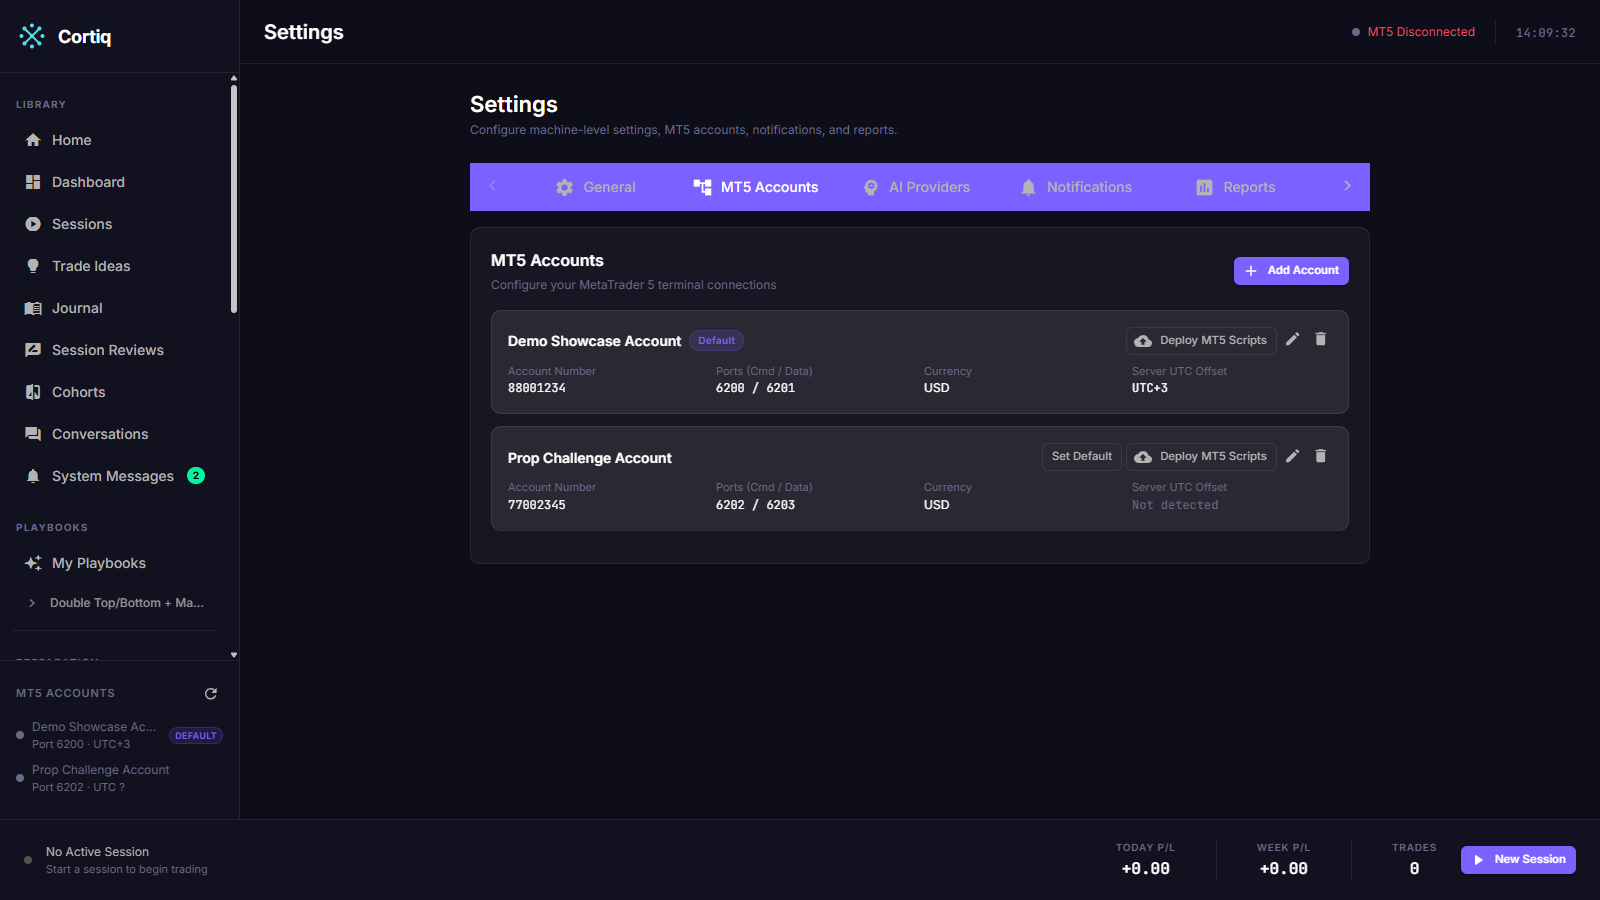This screenshot has width=1600, height=900.
Task: Open the Cohorts page
Action: pos(115,392)
